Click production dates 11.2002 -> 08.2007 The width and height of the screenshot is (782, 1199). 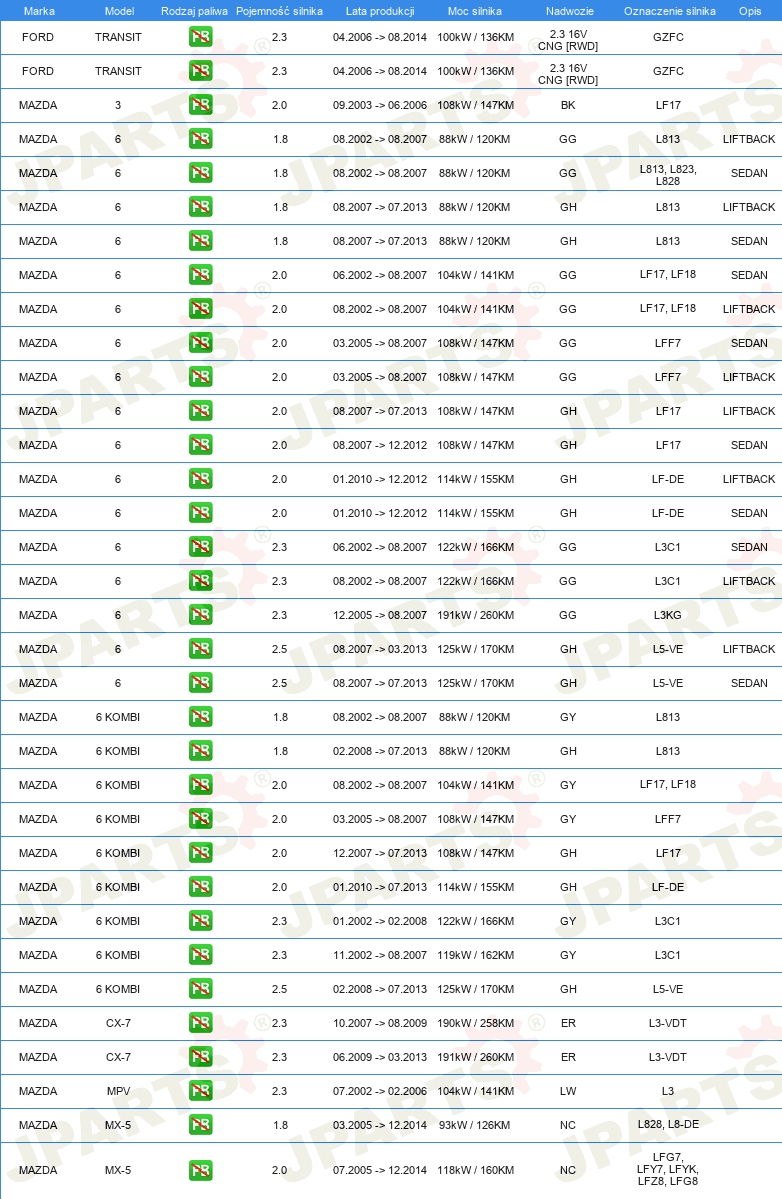tap(380, 954)
